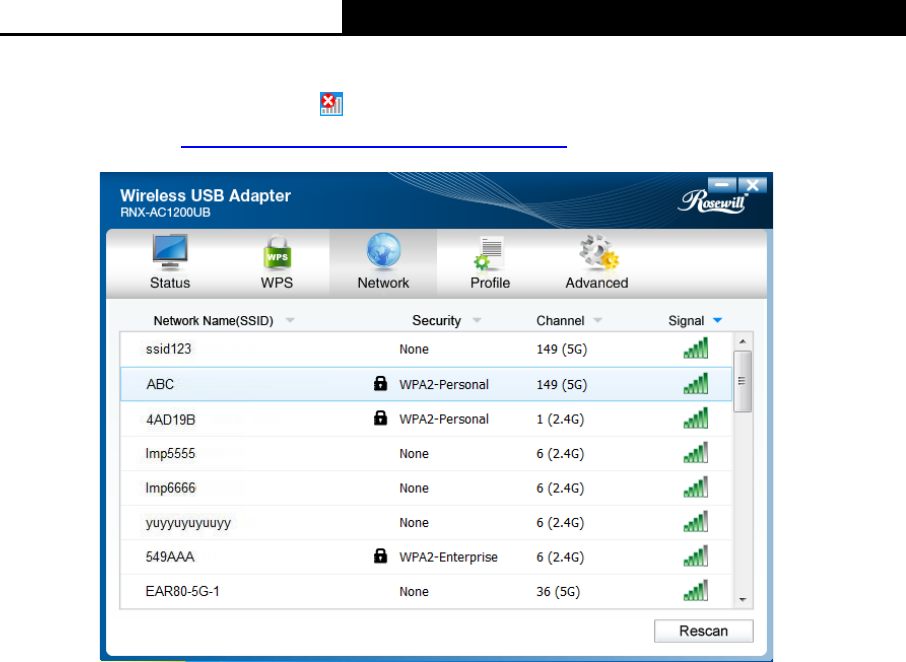Click the Rosewill logo

[x=713, y=201]
